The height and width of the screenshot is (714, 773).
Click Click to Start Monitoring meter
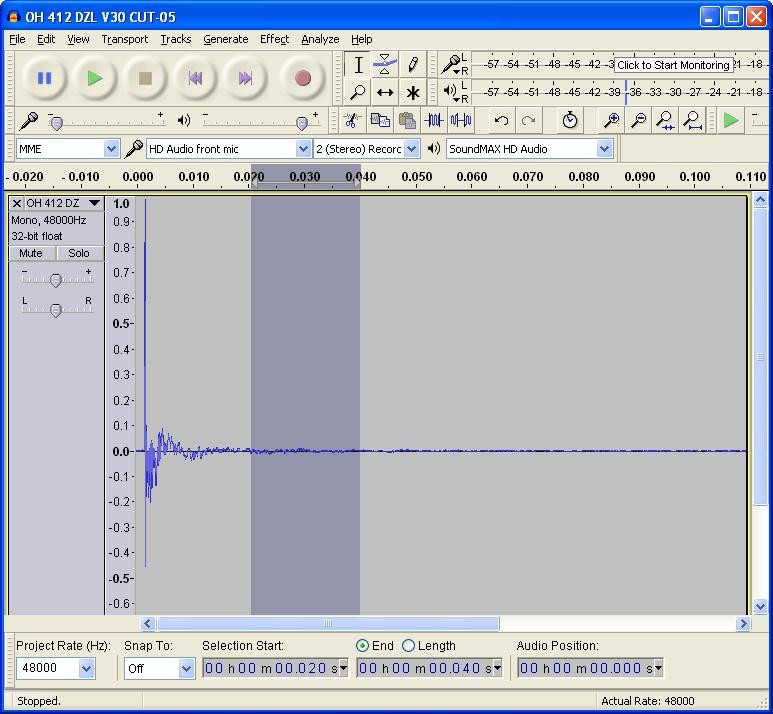point(673,65)
